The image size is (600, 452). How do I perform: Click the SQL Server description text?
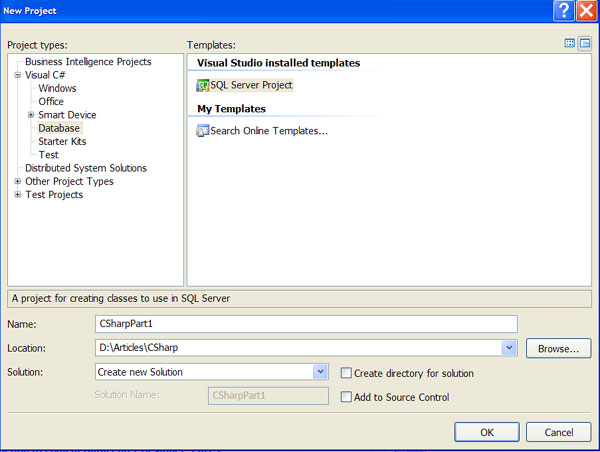121,299
